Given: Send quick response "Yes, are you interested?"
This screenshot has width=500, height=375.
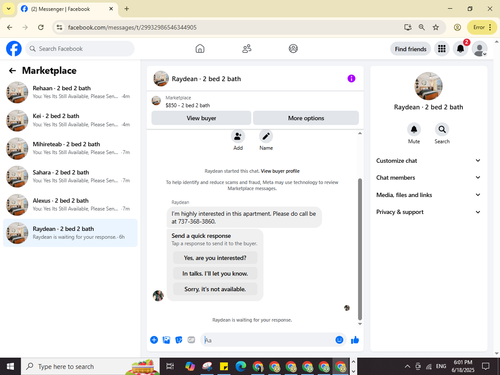Looking at the screenshot, I should (x=215, y=258).
